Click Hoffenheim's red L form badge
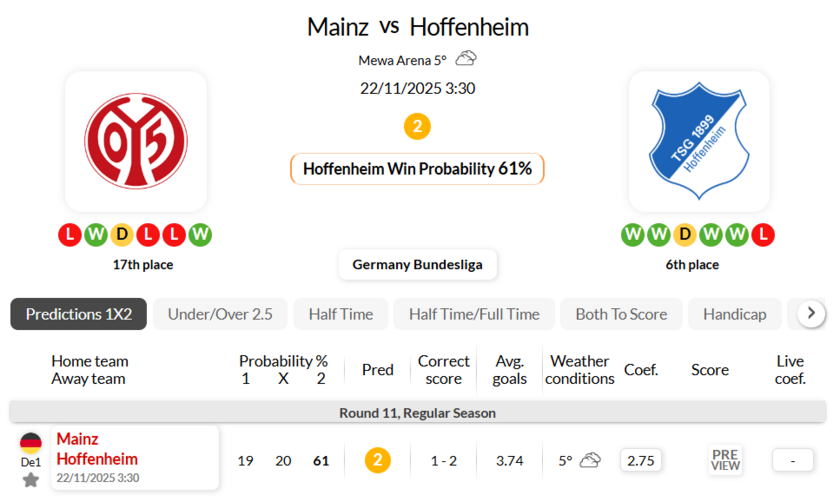840x502 pixels. pos(764,235)
